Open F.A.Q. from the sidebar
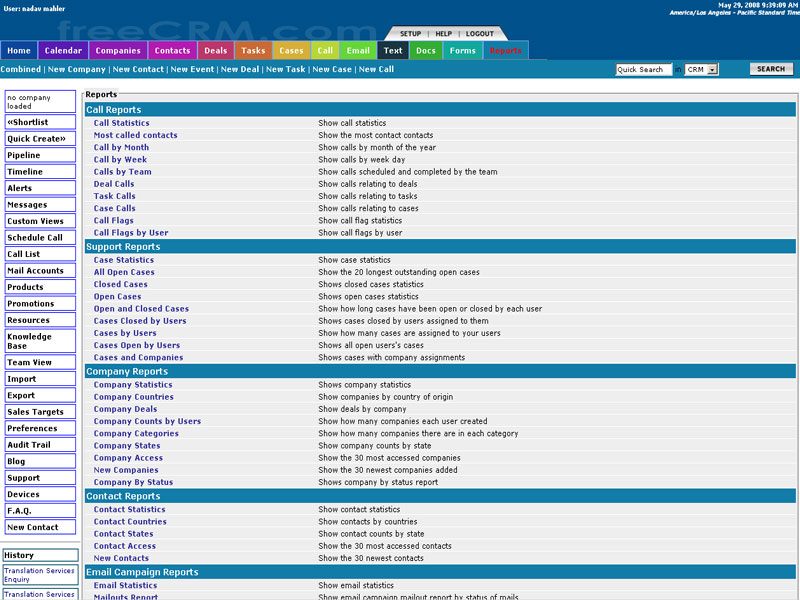Viewport: 800px width, 600px height. click(x=40, y=511)
